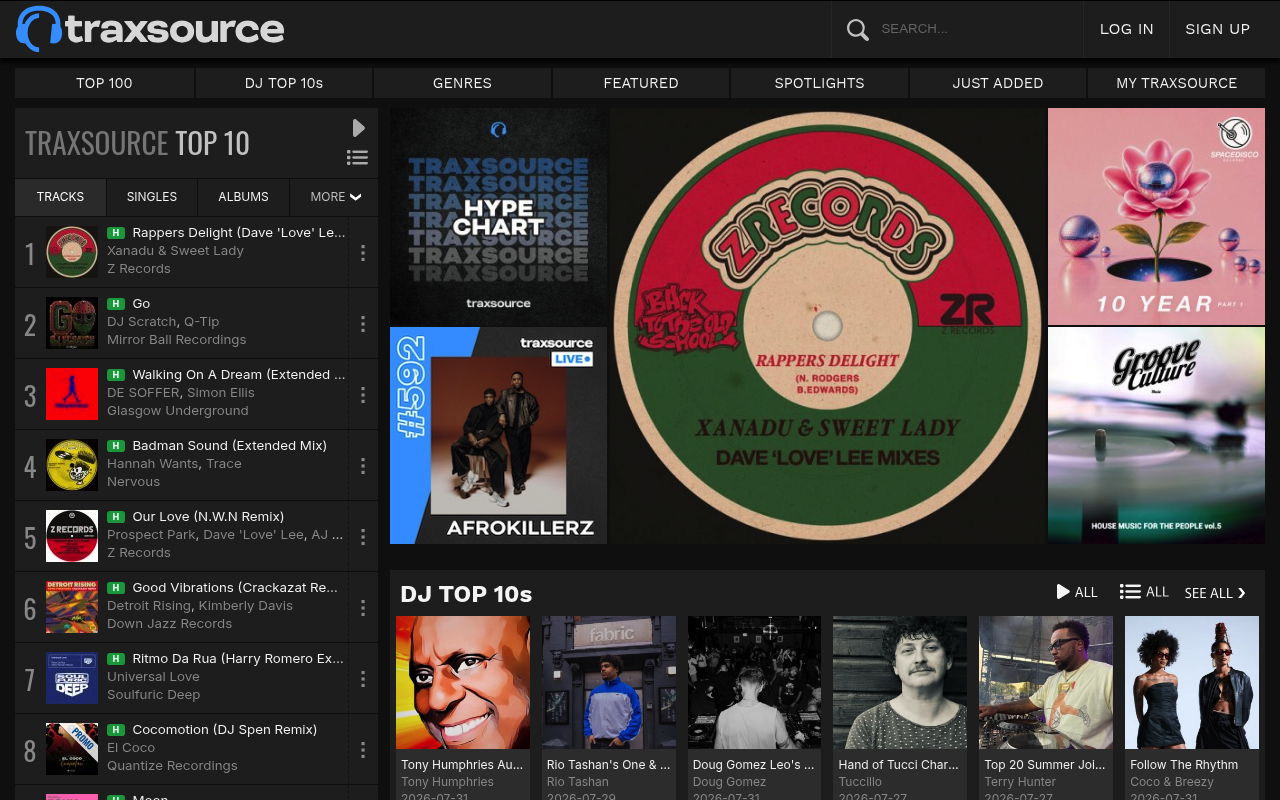Open the Hannah Wants artist link
Screen dimensions: 1280x800
point(152,464)
